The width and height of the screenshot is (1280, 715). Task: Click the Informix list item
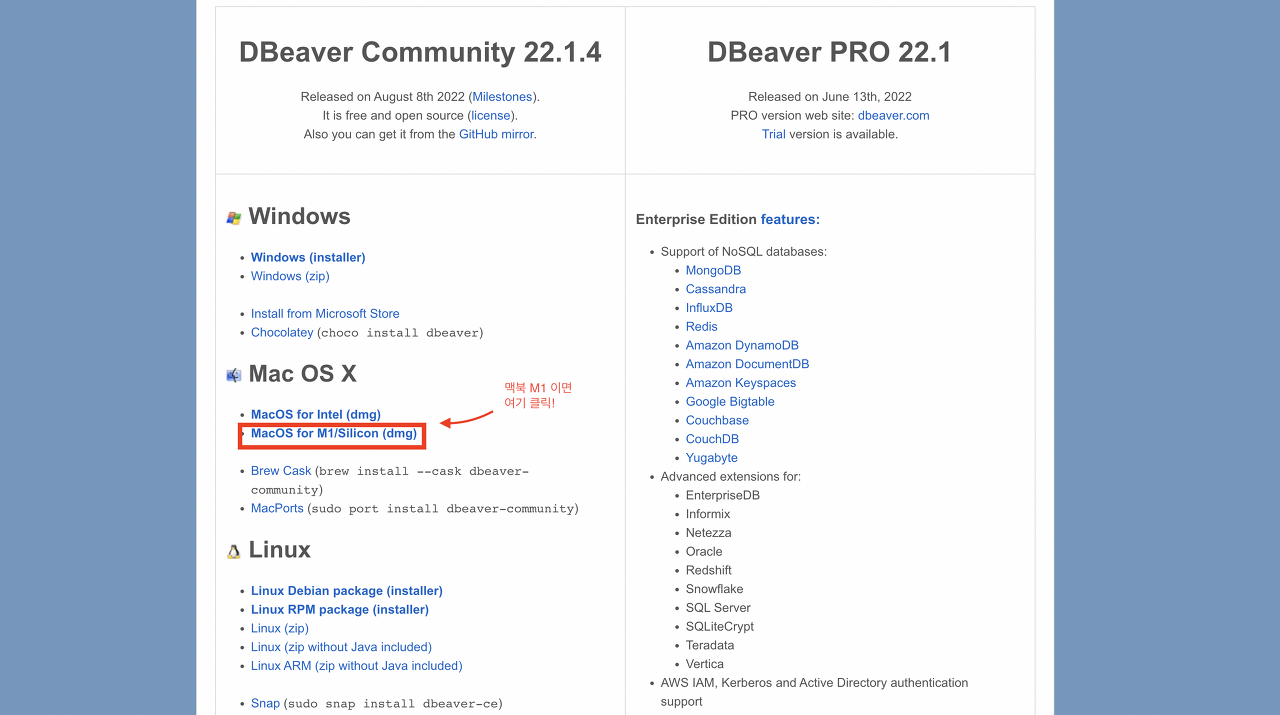coord(708,515)
